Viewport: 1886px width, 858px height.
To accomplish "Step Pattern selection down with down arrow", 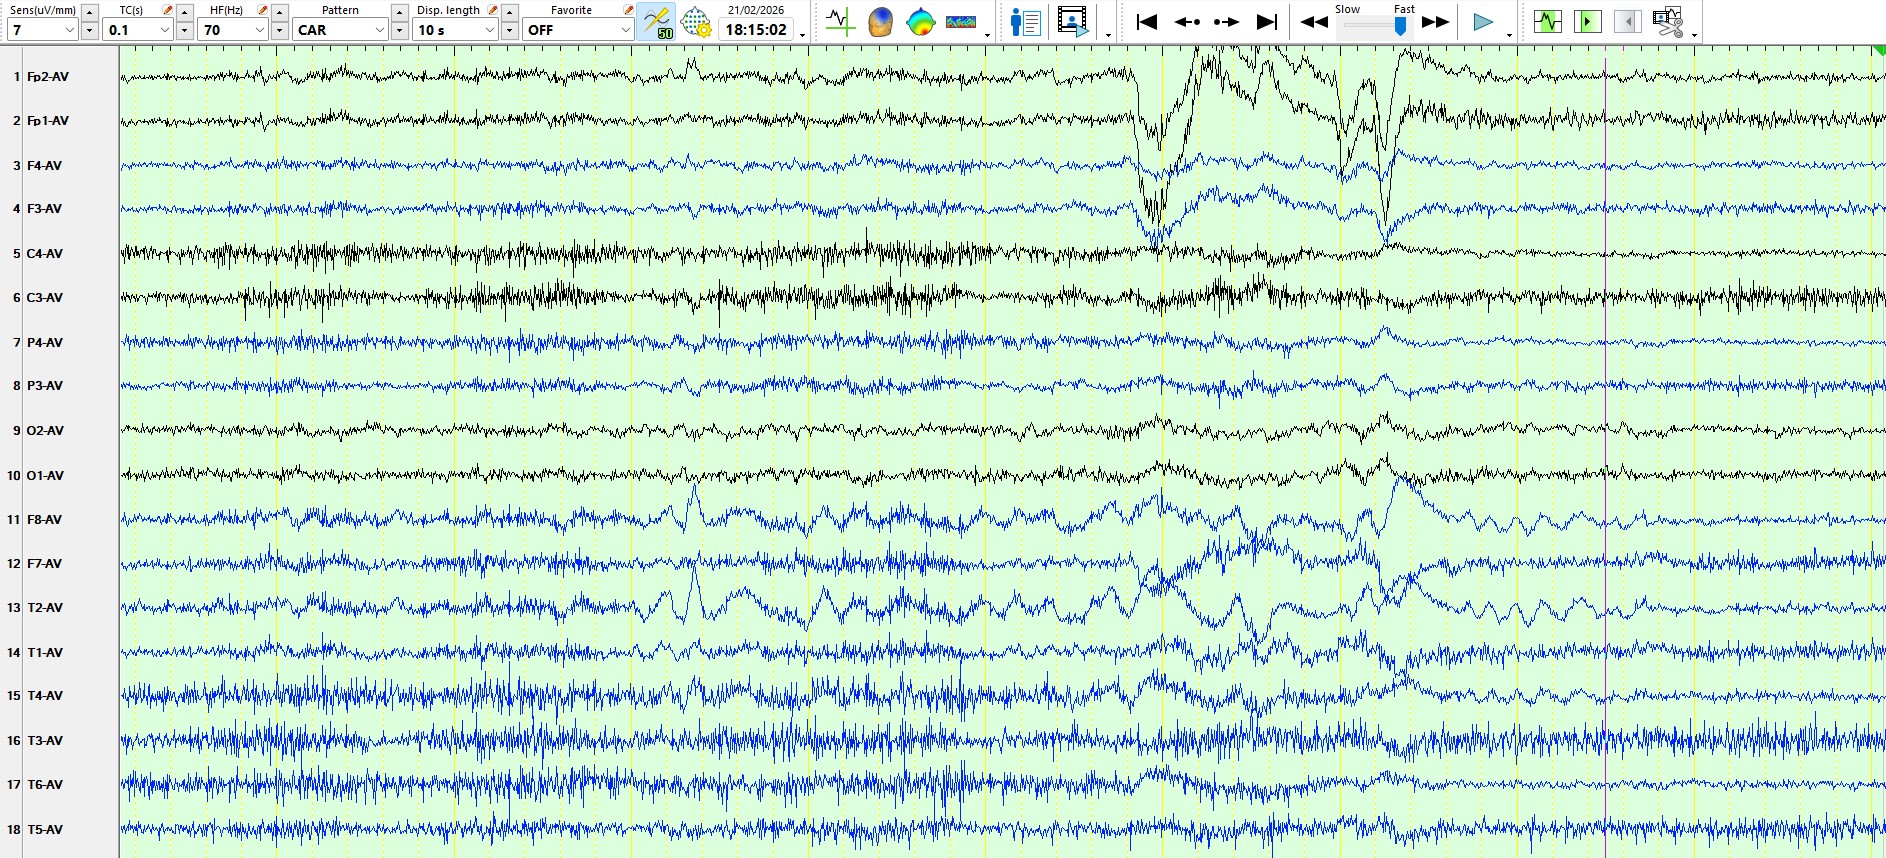I will [x=399, y=30].
